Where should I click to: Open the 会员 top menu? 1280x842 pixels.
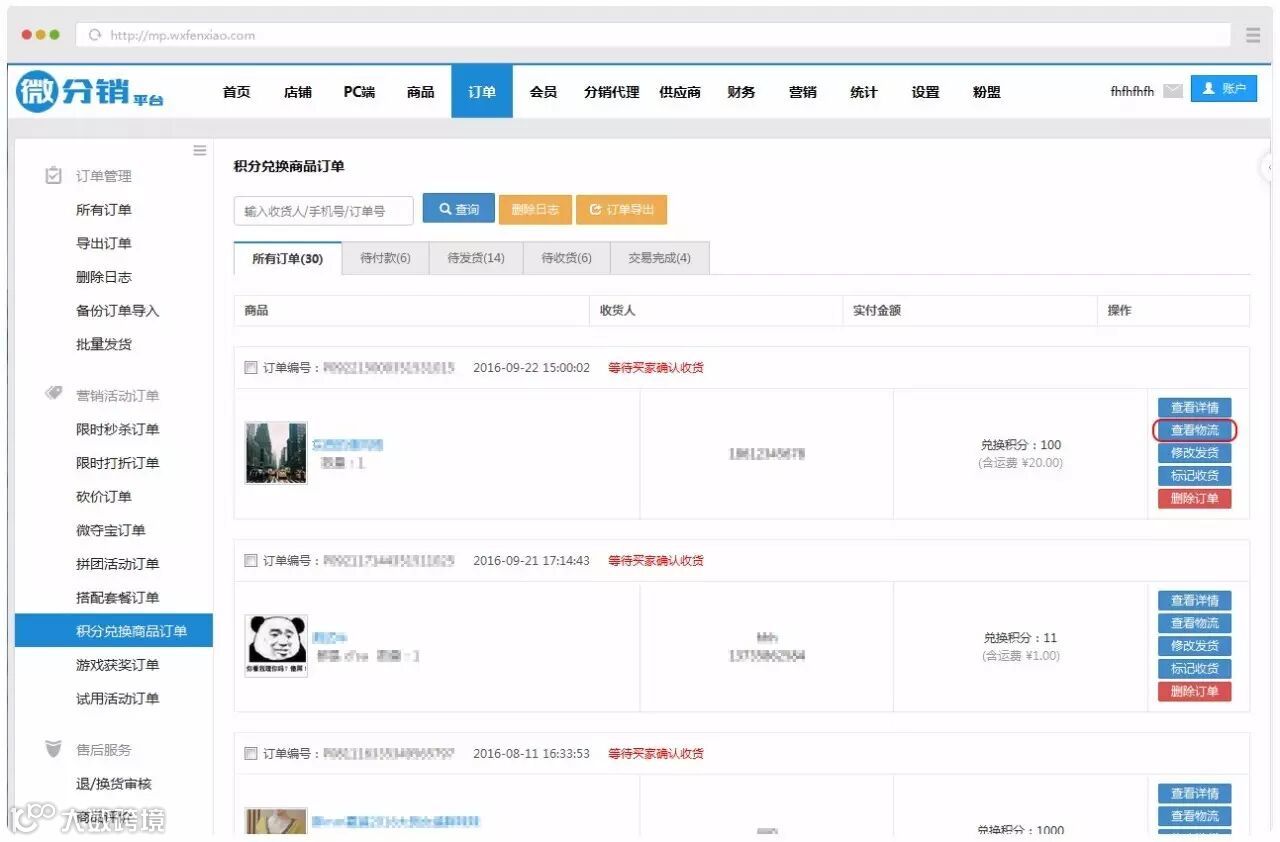coord(543,92)
